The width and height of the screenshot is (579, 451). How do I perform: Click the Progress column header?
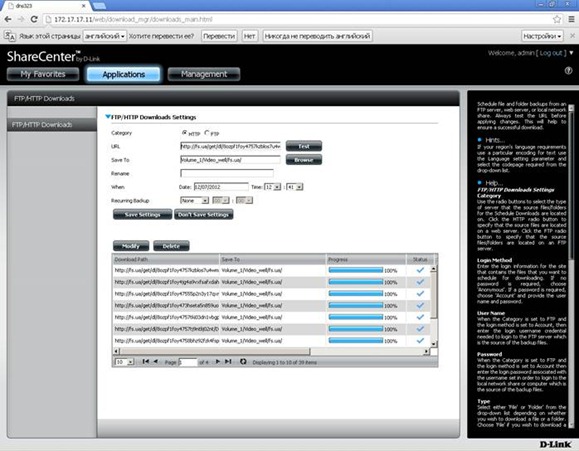click(x=366, y=260)
